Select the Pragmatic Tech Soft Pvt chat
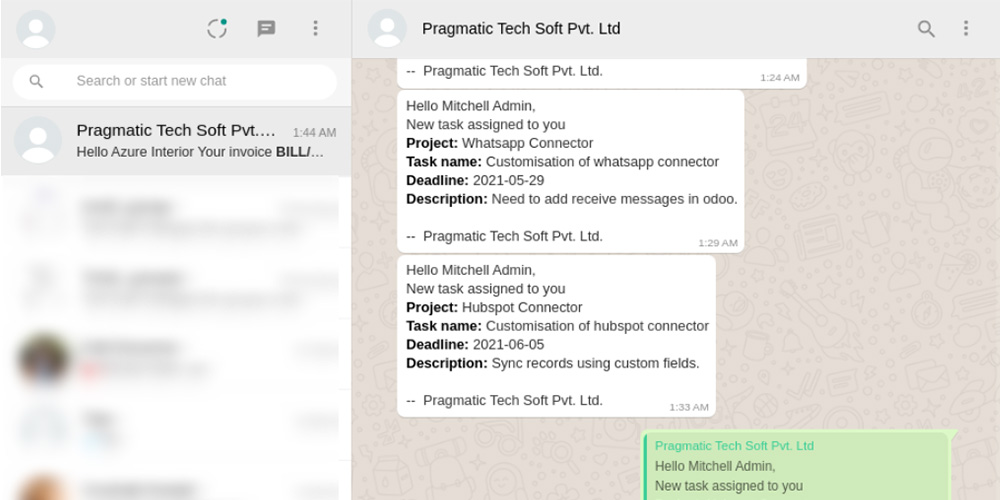Viewport: 1000px width, 500px height. (x=176, y=141)
